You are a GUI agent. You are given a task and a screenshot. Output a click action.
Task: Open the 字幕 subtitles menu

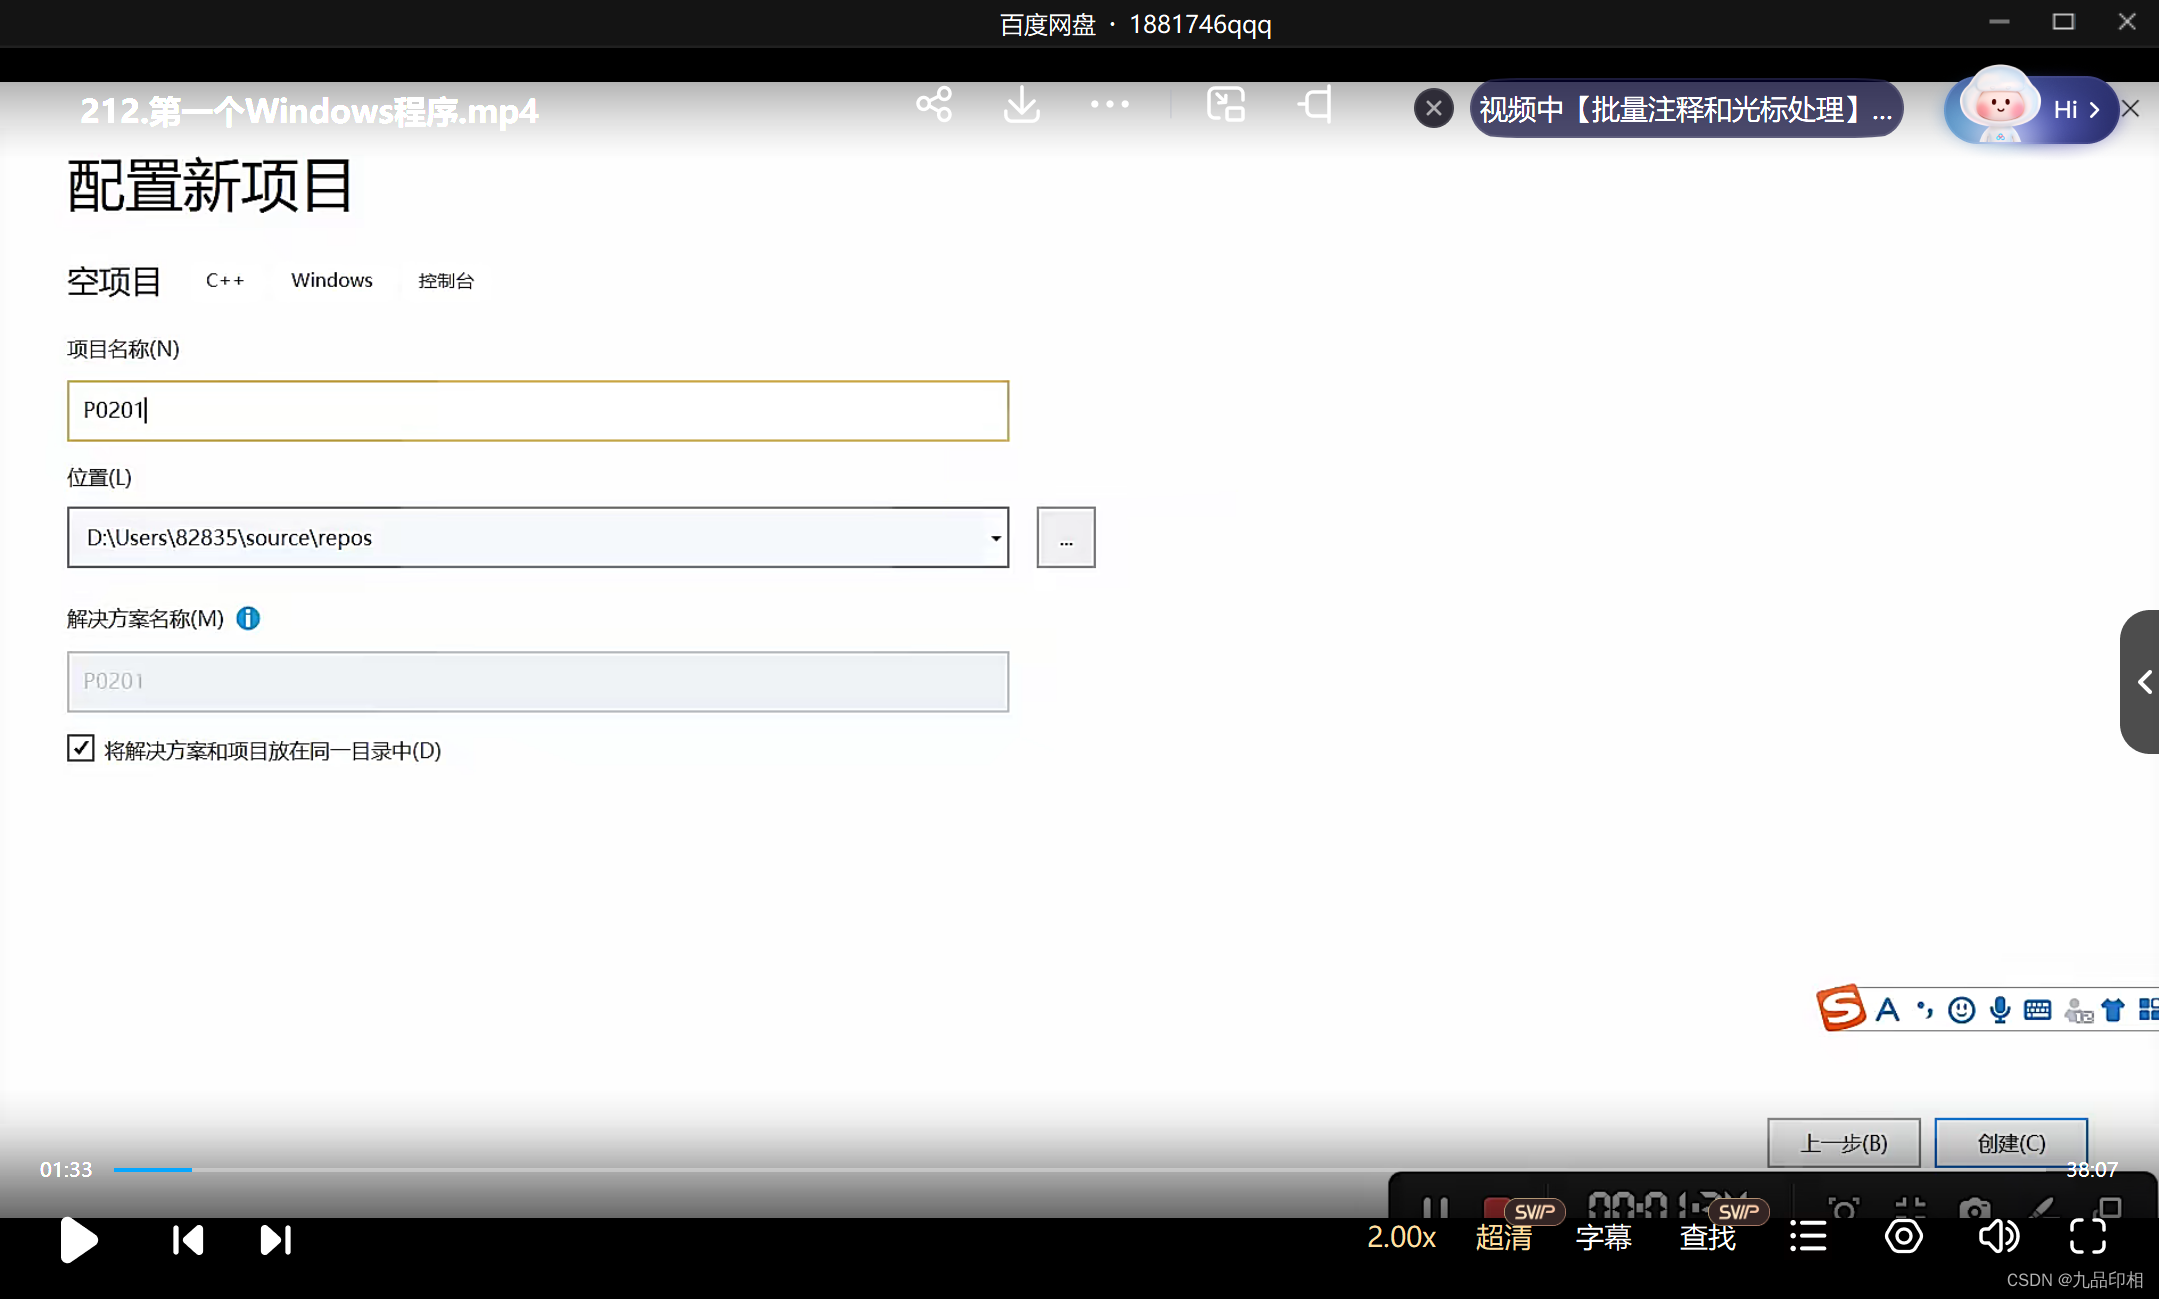pos(1603,1237)
